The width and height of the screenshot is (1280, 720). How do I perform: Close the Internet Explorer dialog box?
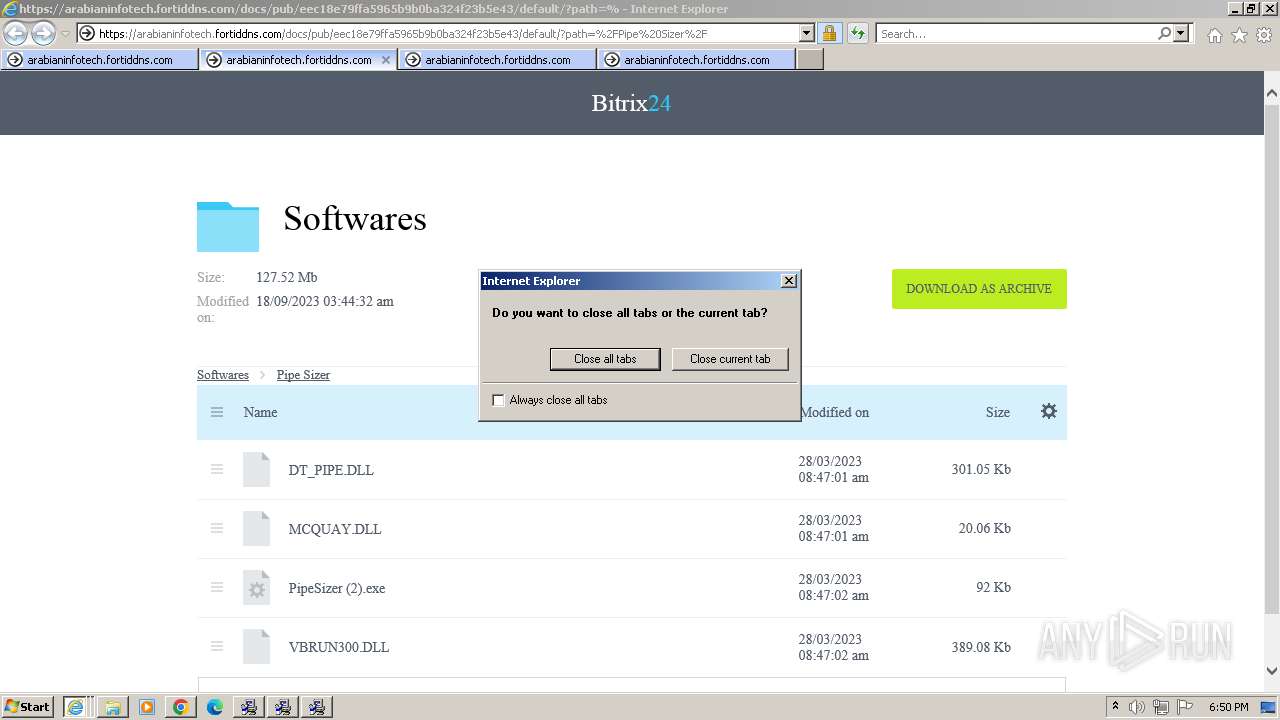(x=788, y=281)
